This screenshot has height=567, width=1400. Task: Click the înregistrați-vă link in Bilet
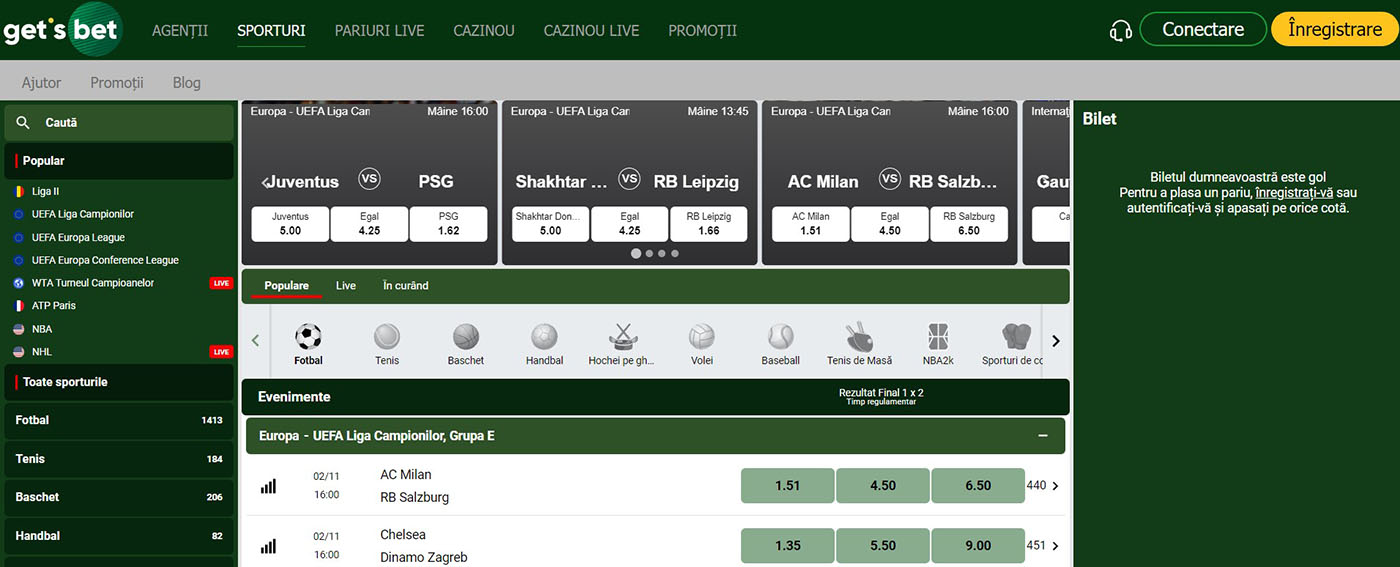pos(1295,192)
